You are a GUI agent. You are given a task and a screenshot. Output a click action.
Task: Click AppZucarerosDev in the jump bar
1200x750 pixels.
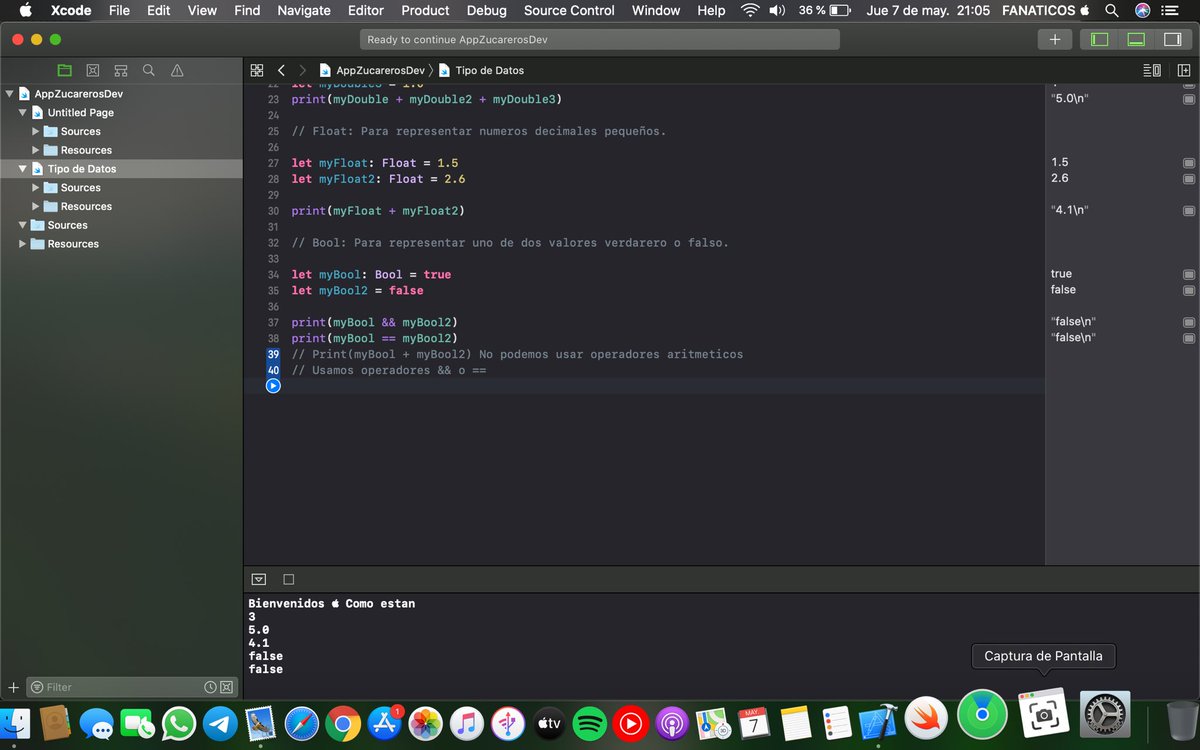tap(372, 70)
